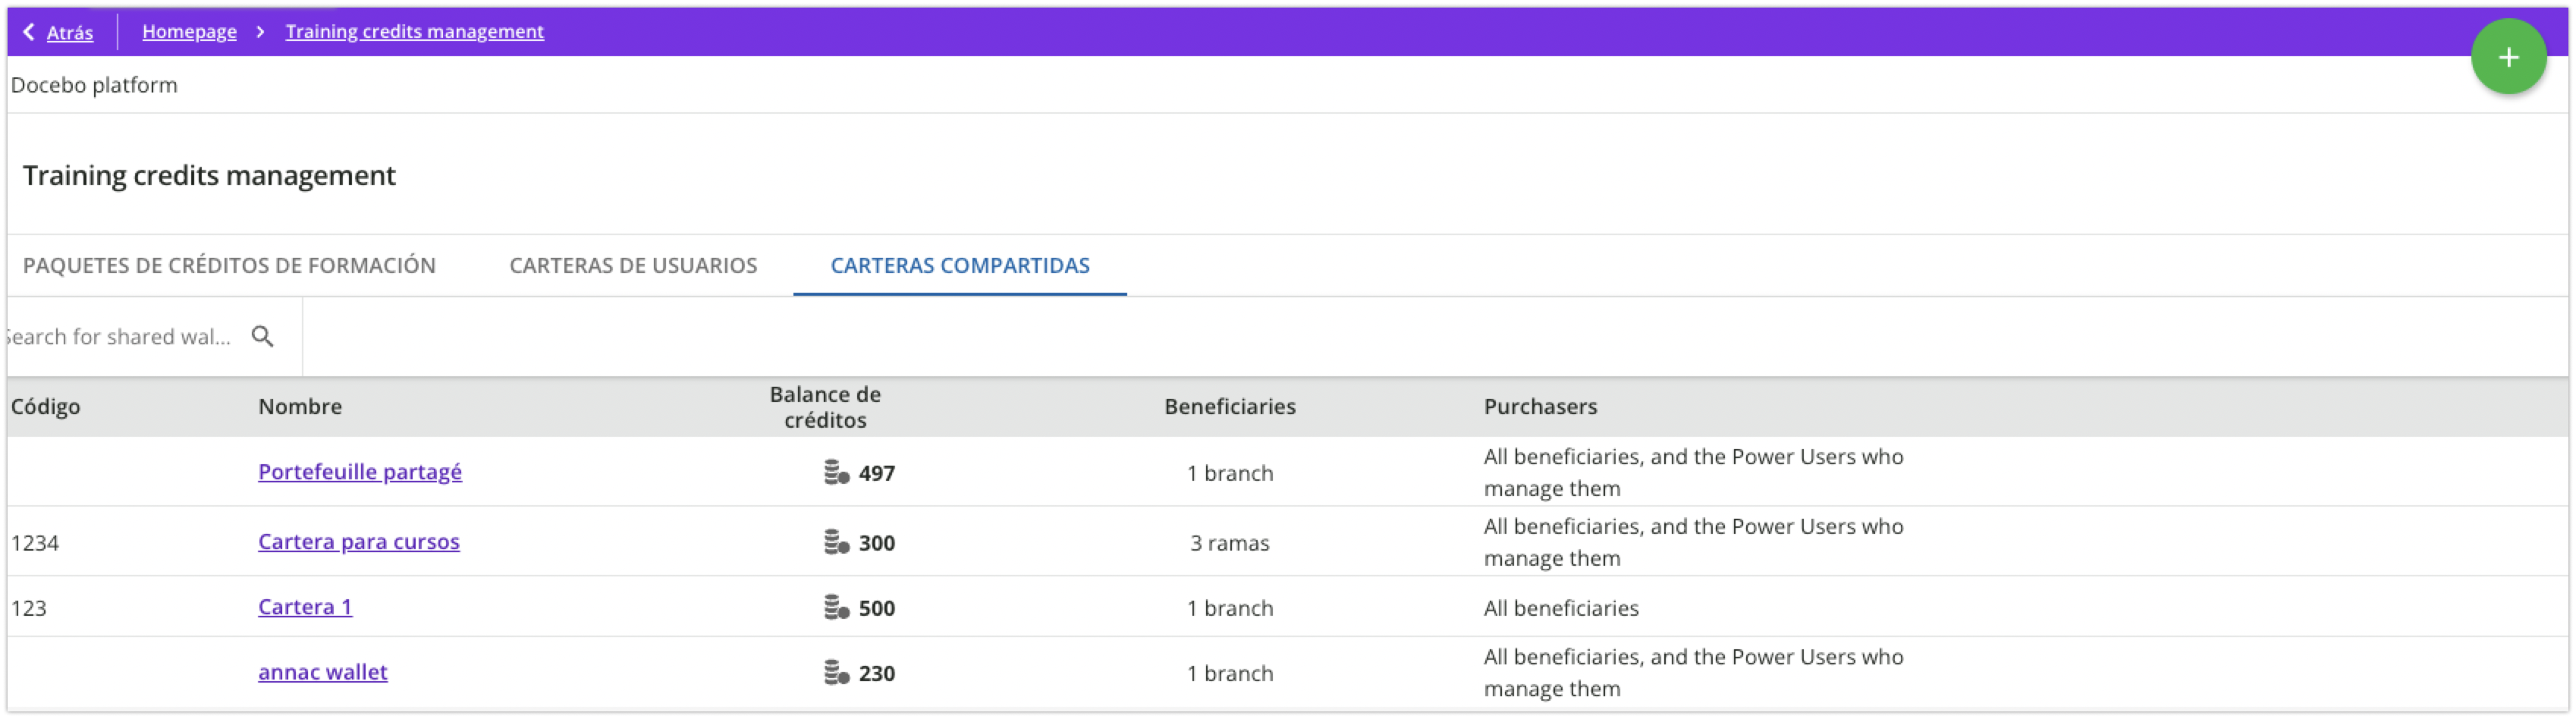Click the Balance de créditos column header
Image resolution: width=2576 pixels, height=719 pixels.
click(824, 407)
